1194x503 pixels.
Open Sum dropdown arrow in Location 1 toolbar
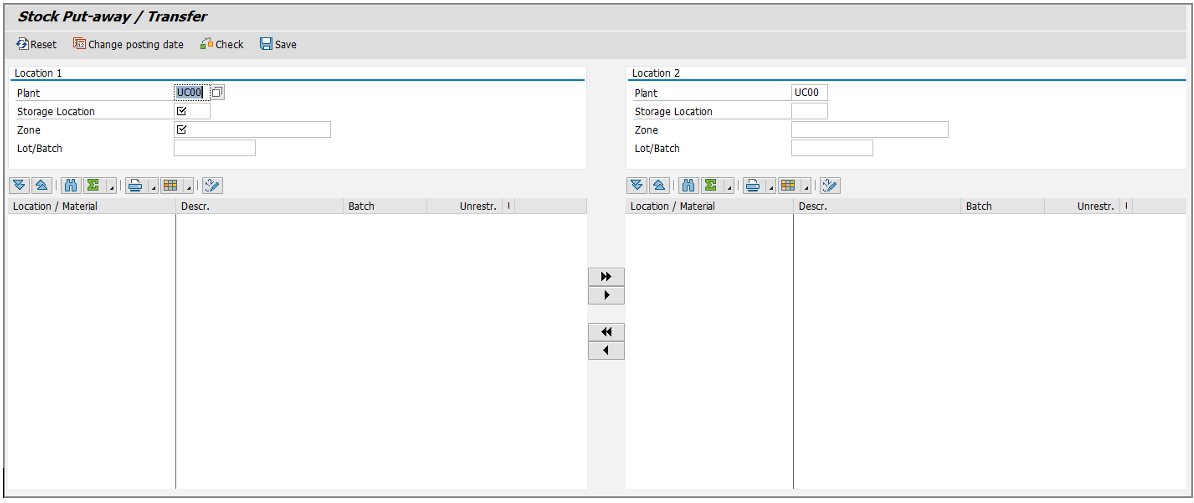click(x=111, y=185)
